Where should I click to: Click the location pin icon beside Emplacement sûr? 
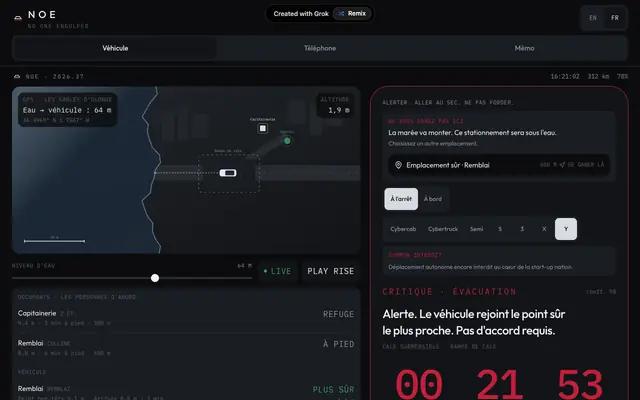[x=398, y=165]
